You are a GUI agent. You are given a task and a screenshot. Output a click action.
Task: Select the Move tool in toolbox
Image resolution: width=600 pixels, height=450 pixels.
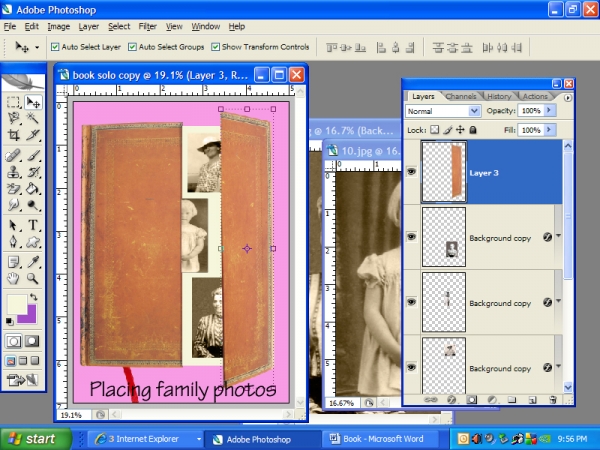coord(33,103)
